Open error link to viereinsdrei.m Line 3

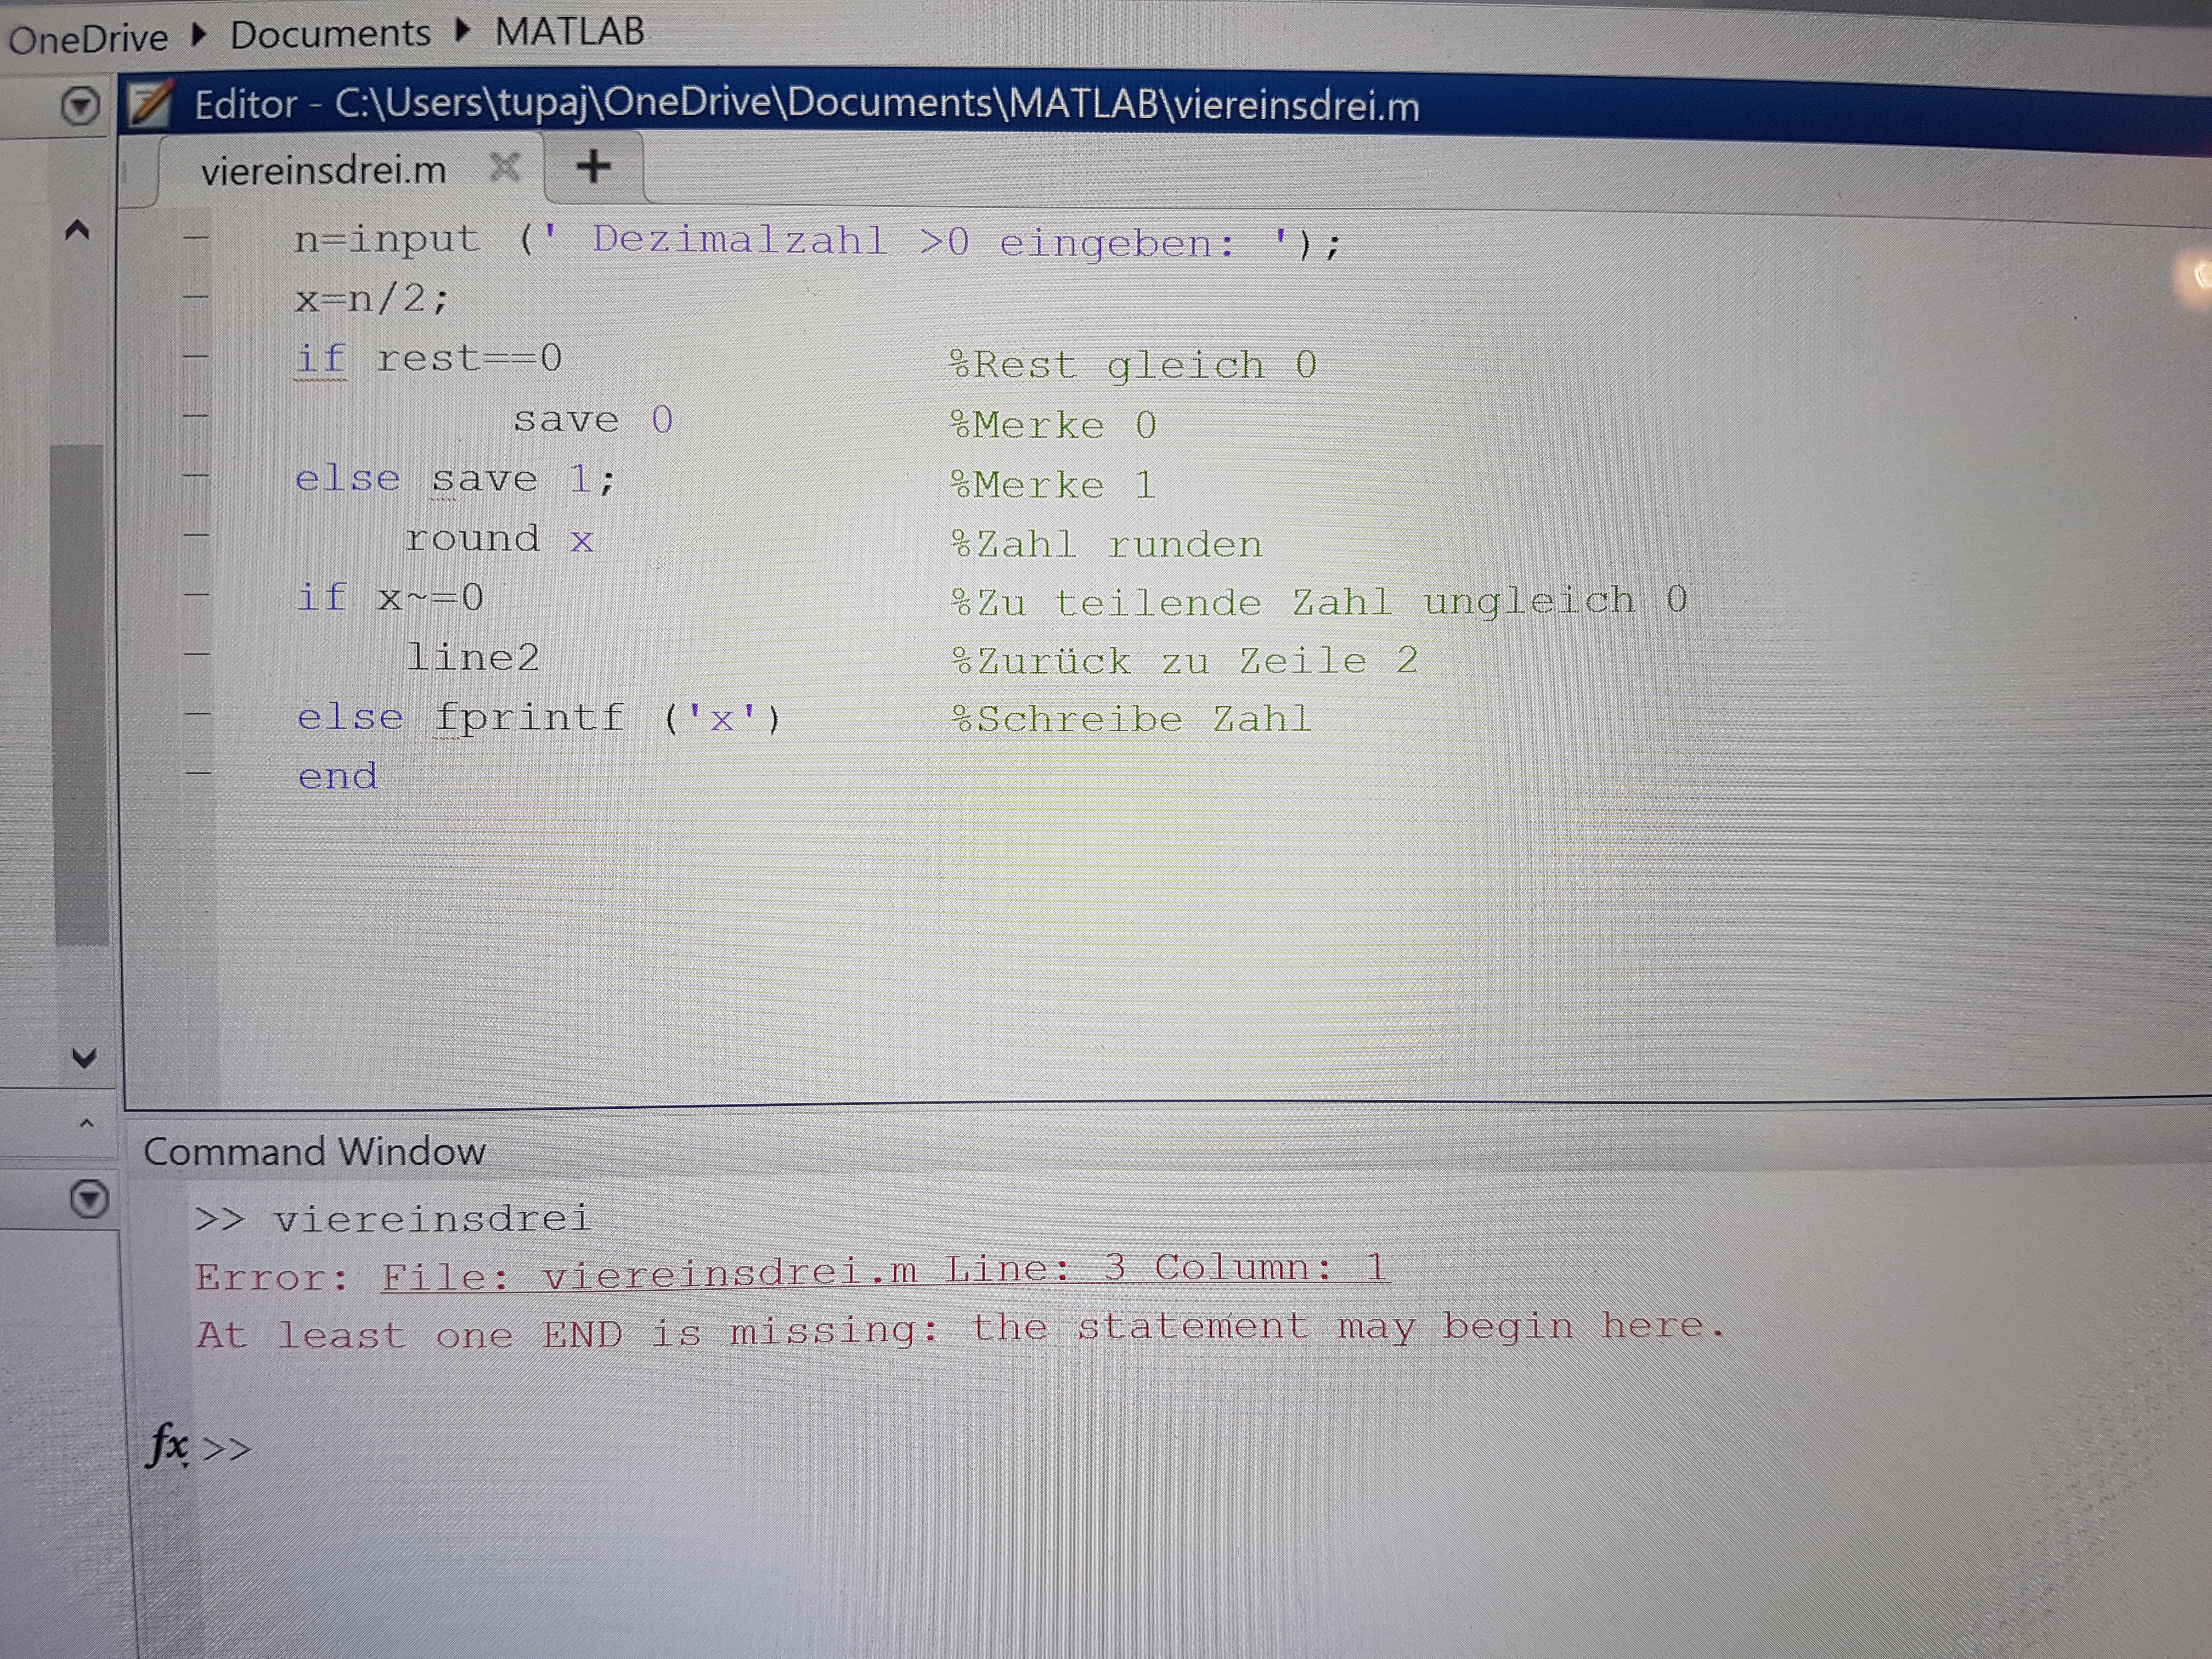[x=884, y=1271]
